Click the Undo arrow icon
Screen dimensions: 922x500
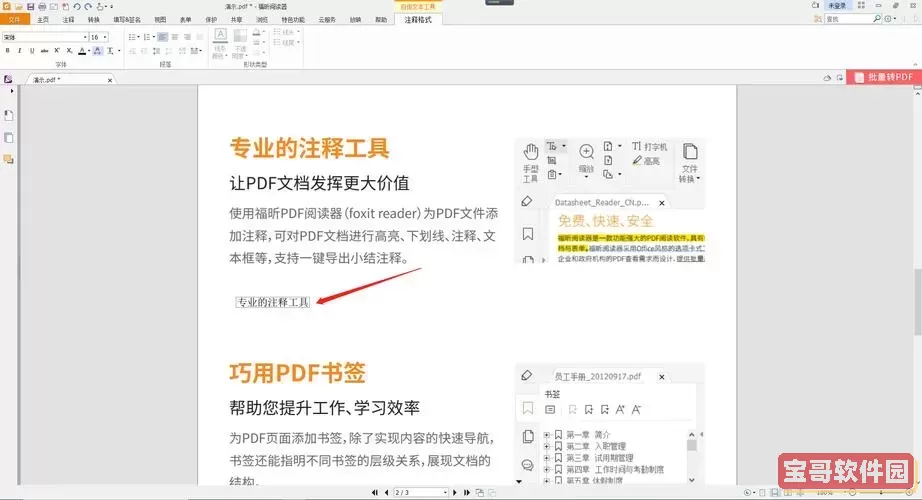tap(76, 6)
